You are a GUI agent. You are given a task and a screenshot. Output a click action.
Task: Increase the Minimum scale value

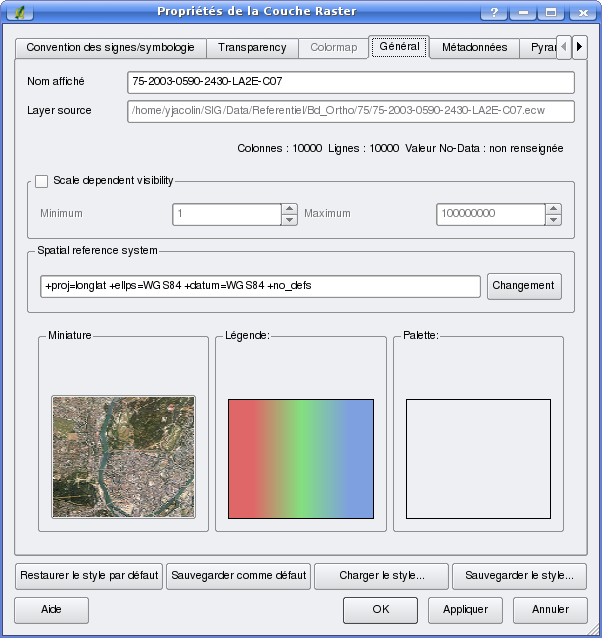click(290, 209)
